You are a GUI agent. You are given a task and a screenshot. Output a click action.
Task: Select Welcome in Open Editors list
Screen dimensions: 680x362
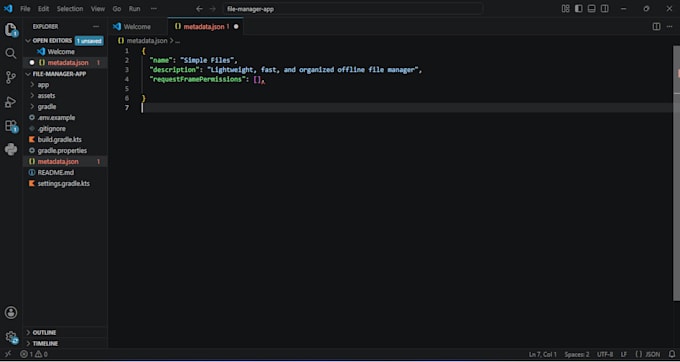point(61,52)
